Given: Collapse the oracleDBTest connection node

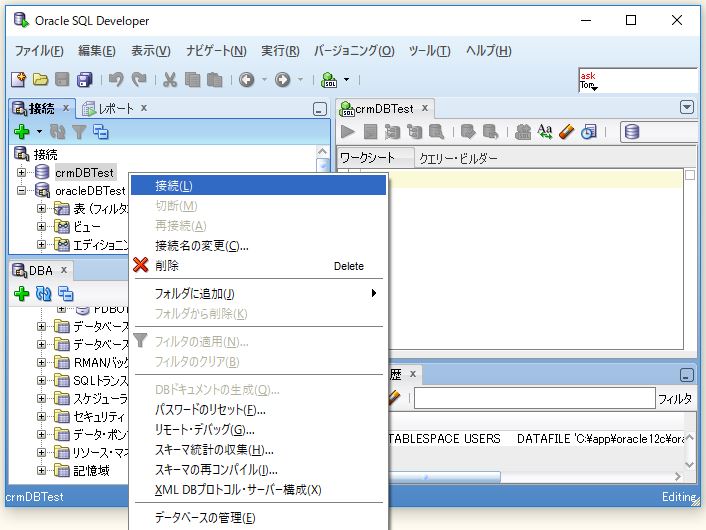Looking at the screenshot, I should click(21, 190).
